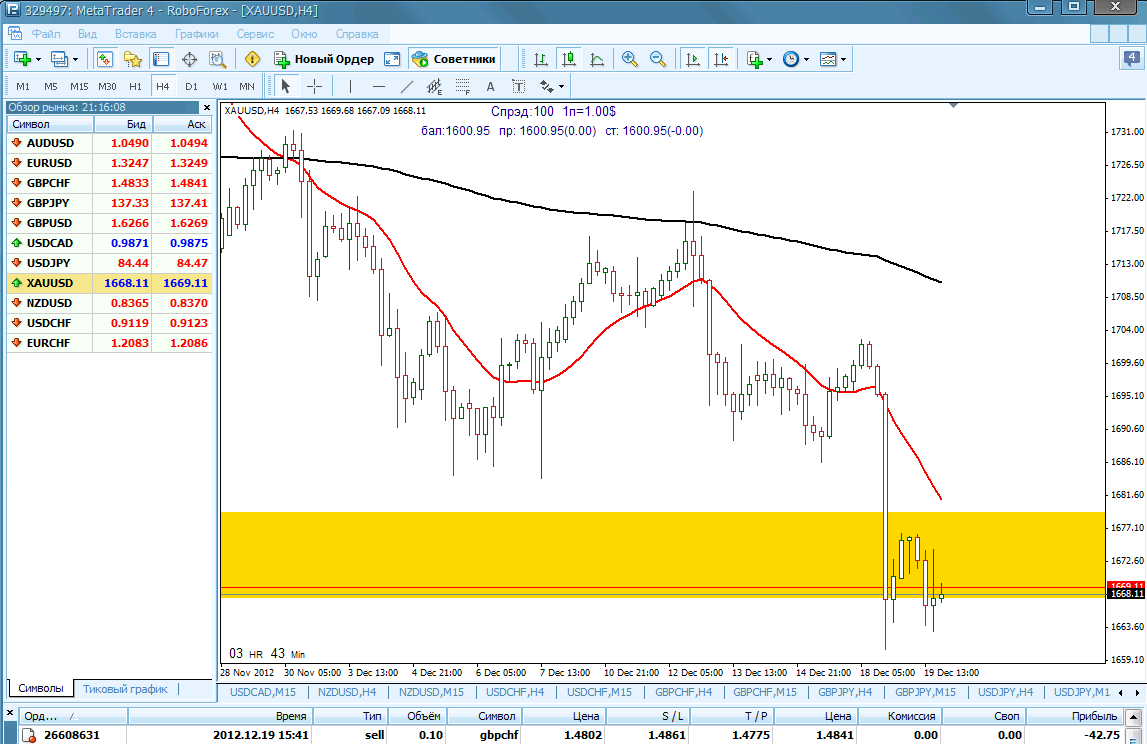This screenshot has width=1147, height=744.
Task: Expand the periodicity clock dropdown arrow
Action: coord(807,60)
